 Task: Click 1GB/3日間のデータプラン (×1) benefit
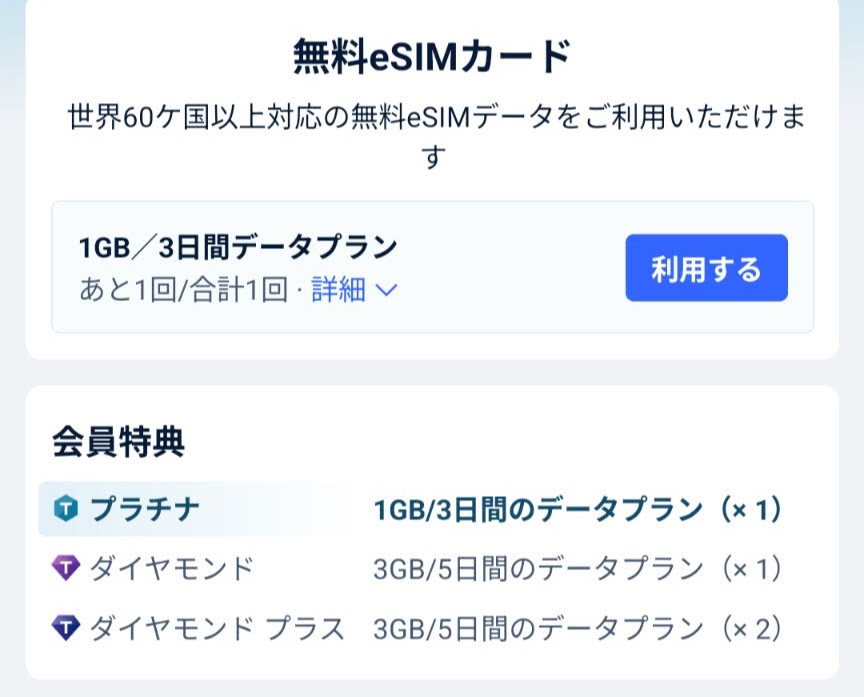pyautogui.click(x=577, y=509)
